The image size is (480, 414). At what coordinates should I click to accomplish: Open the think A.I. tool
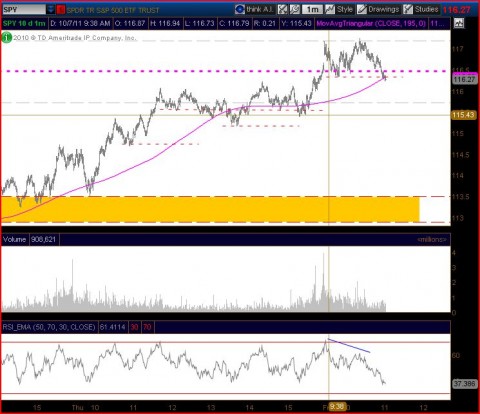pos(254,9)
